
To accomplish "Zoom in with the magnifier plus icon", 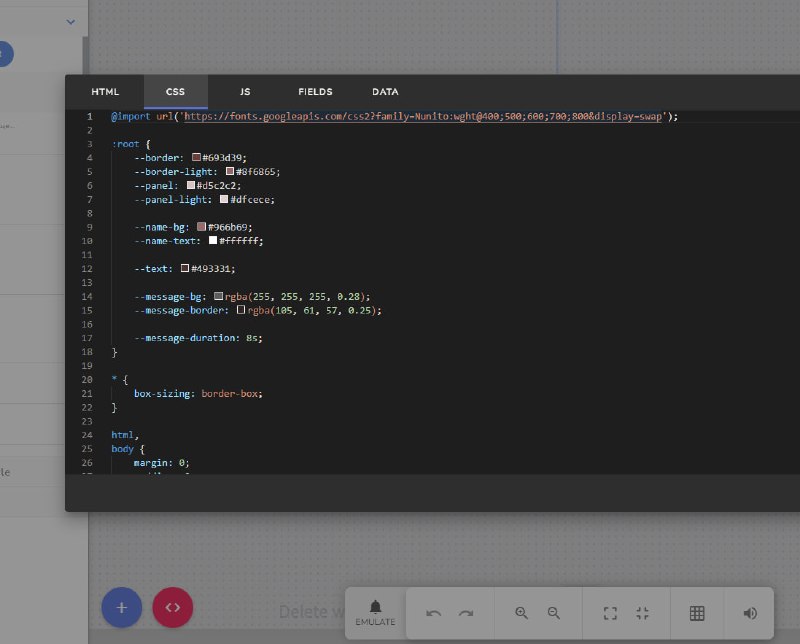I will 521,613.
